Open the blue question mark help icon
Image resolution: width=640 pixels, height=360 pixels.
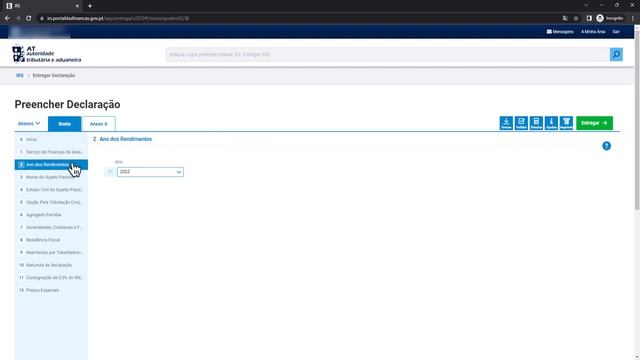607,146
